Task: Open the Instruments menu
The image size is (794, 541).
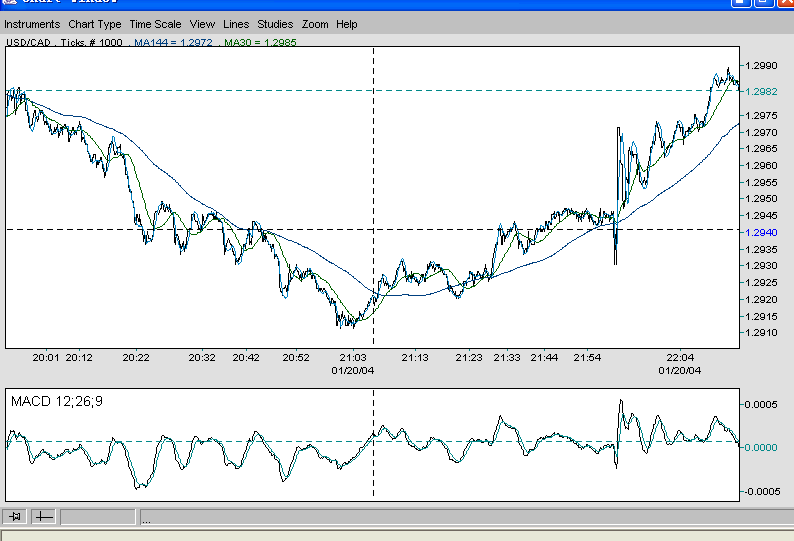Action: (32, 24)
